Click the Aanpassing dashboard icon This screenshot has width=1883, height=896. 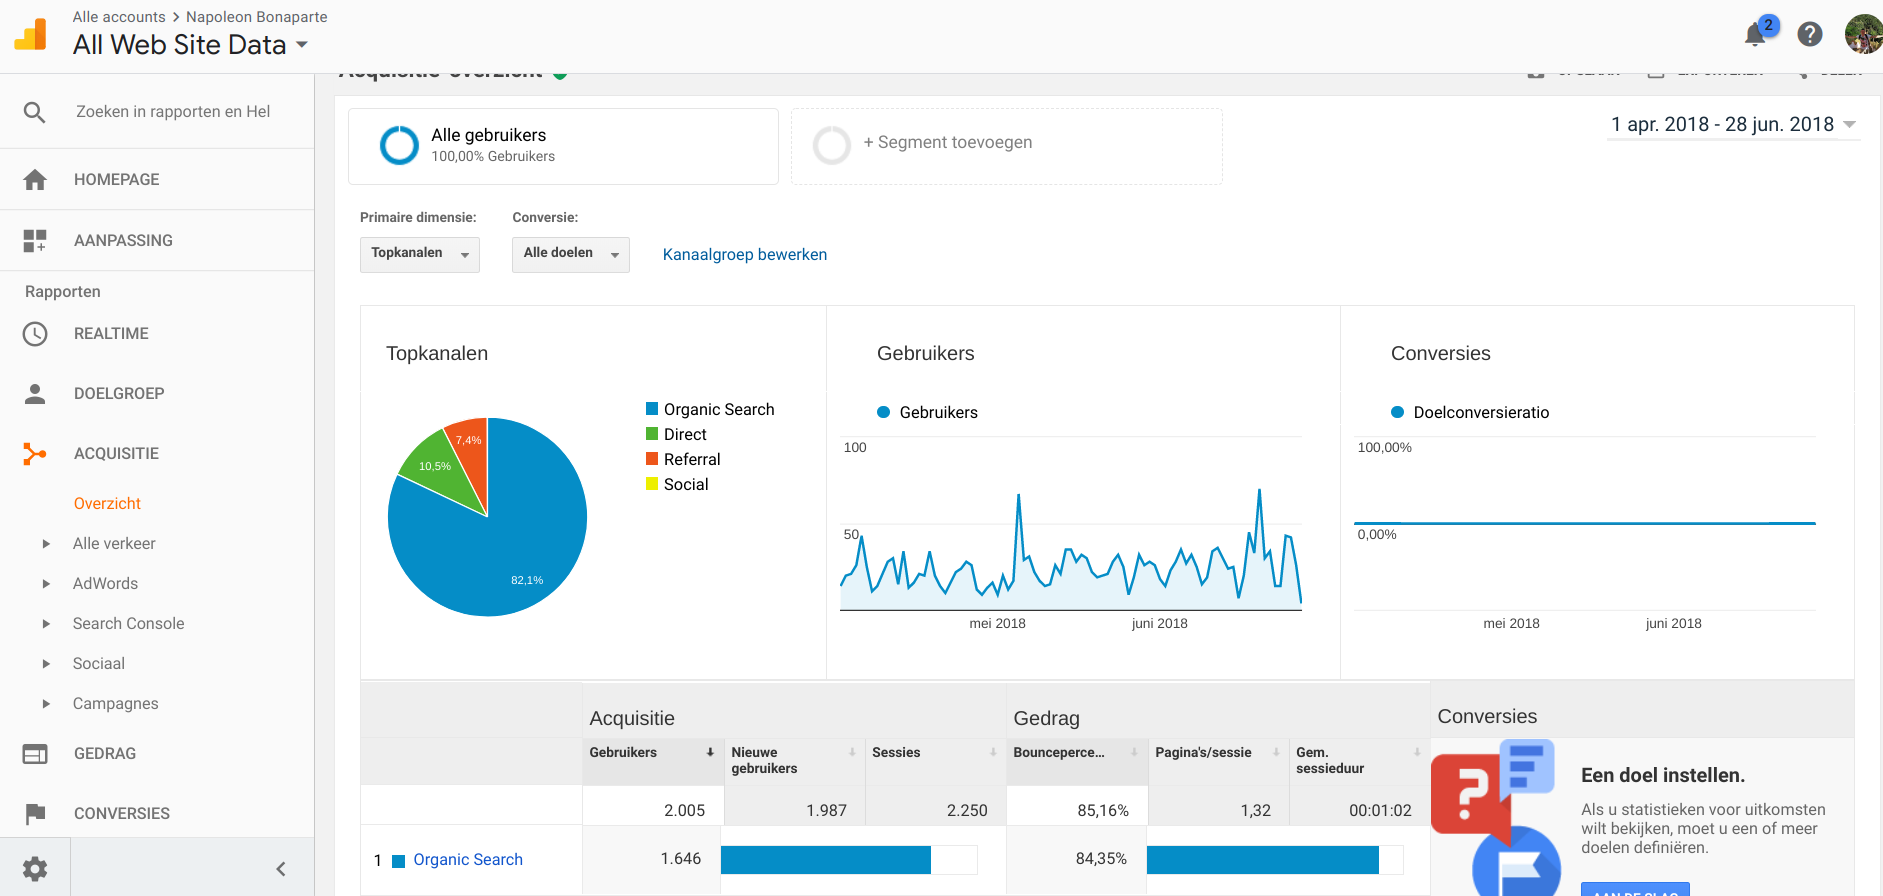click(35, 241)
